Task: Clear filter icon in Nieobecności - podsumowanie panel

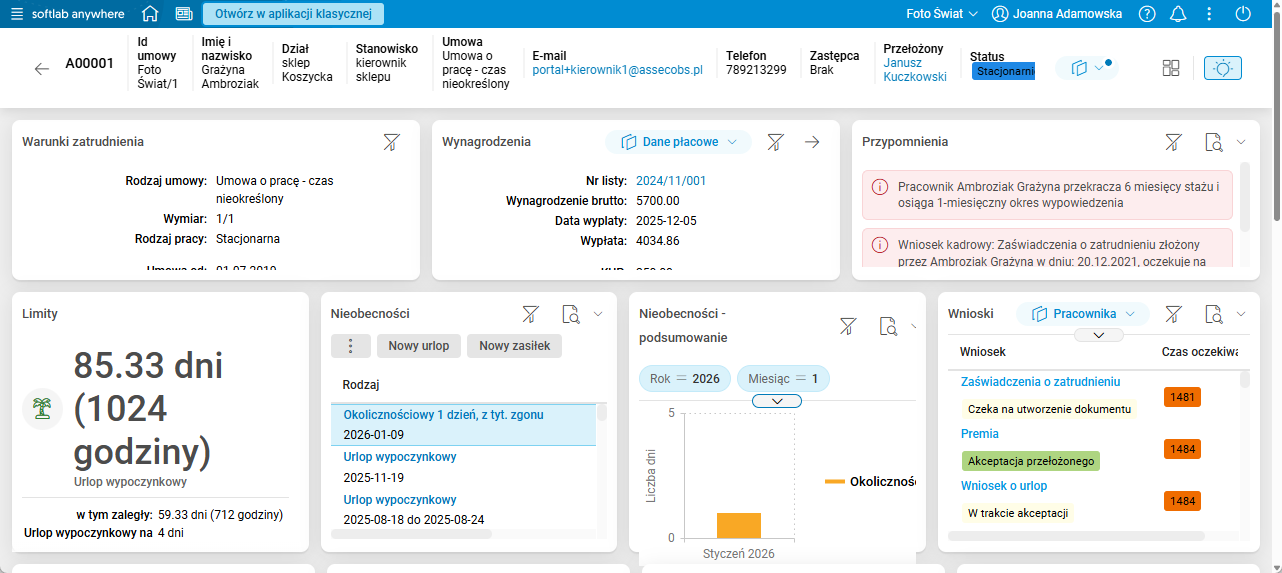Action: pos(847,326)
